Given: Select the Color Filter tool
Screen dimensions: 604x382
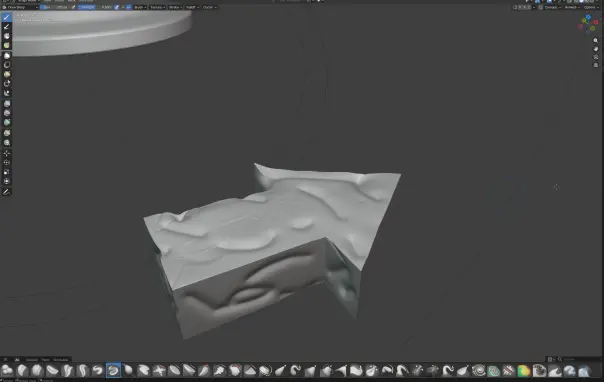Looking at the screenshot, I should click(7, 122).
